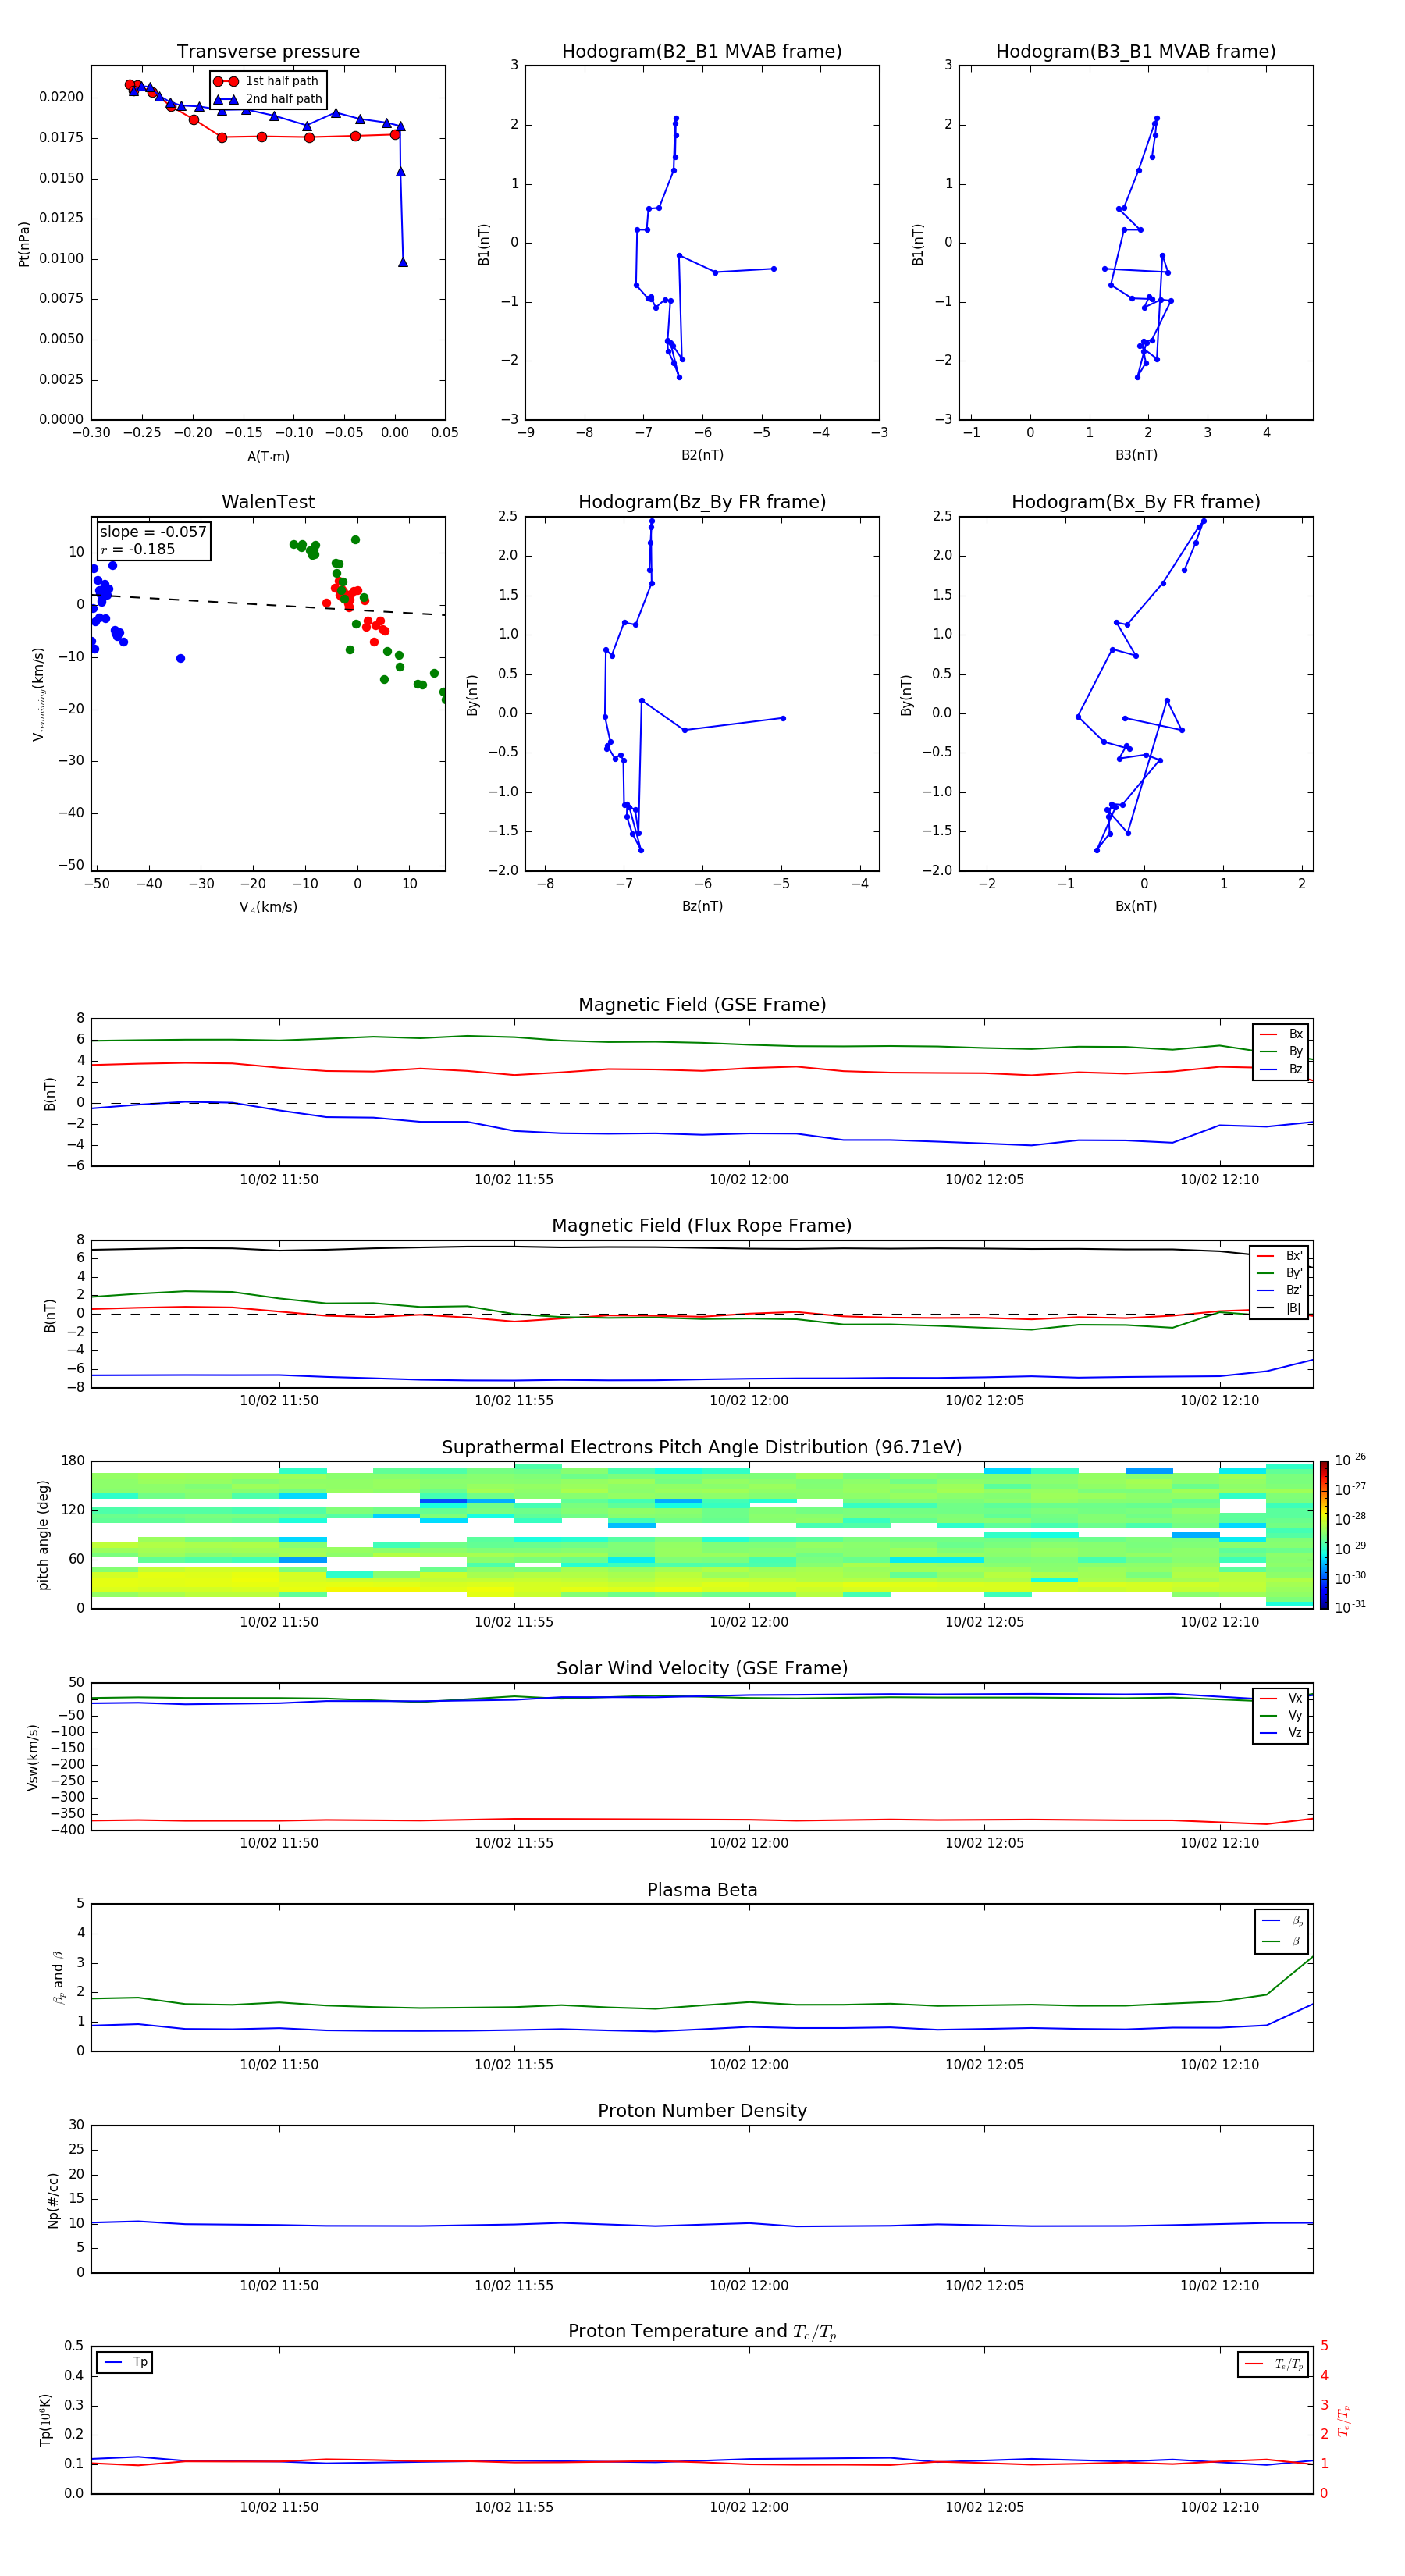
Task: Click the dashed regression line in WalenTest
Action: 268,604
